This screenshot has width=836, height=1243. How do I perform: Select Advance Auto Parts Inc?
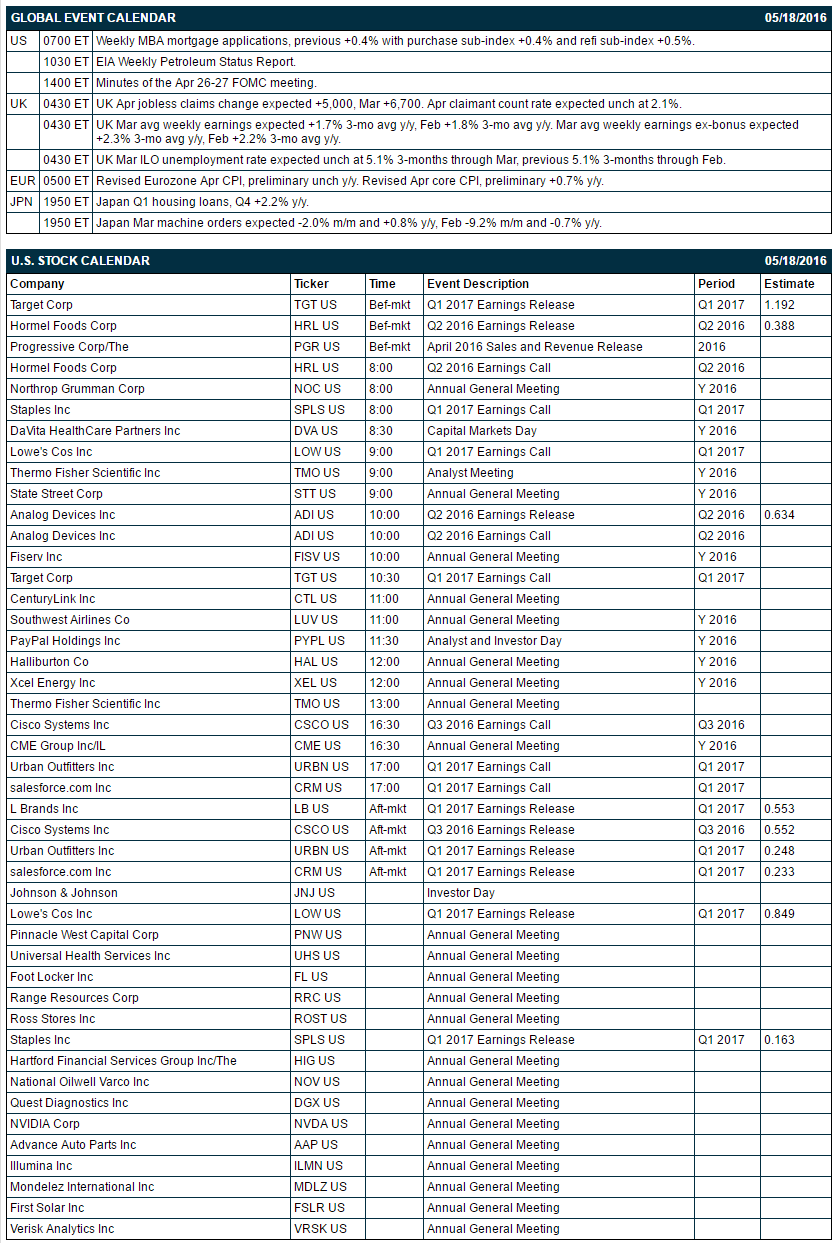coord(73,1145)
